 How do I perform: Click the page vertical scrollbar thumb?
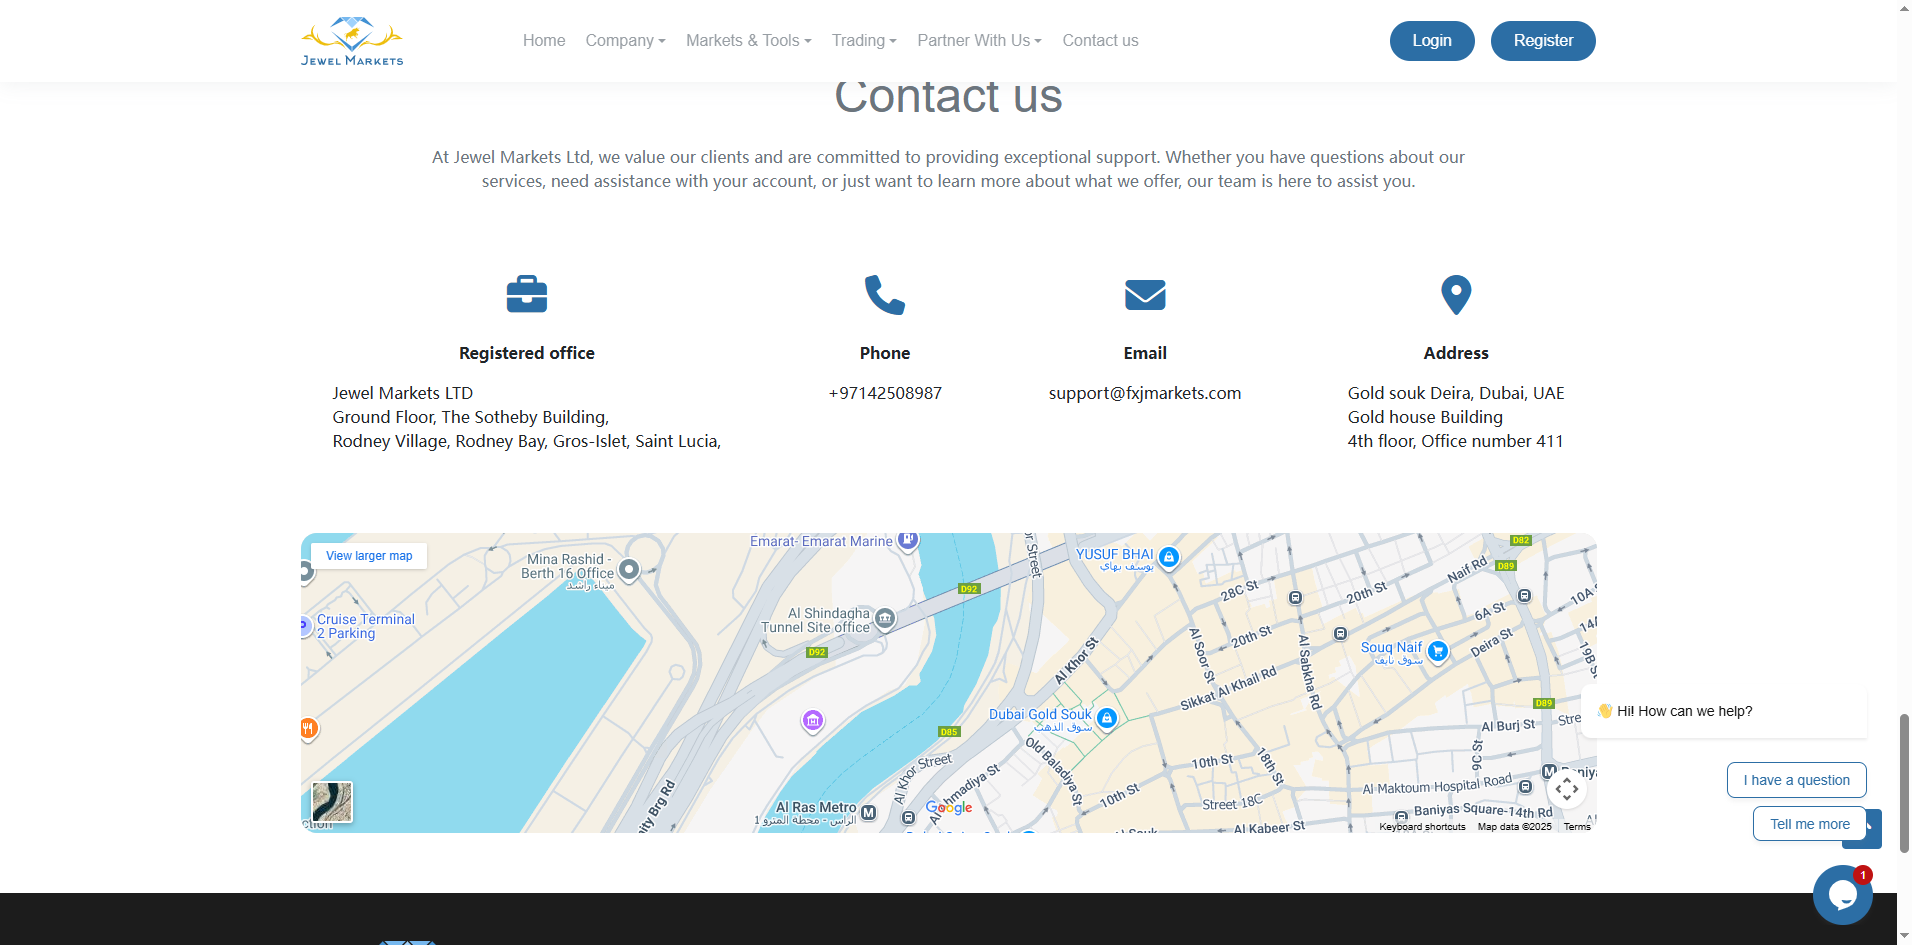1904,783
